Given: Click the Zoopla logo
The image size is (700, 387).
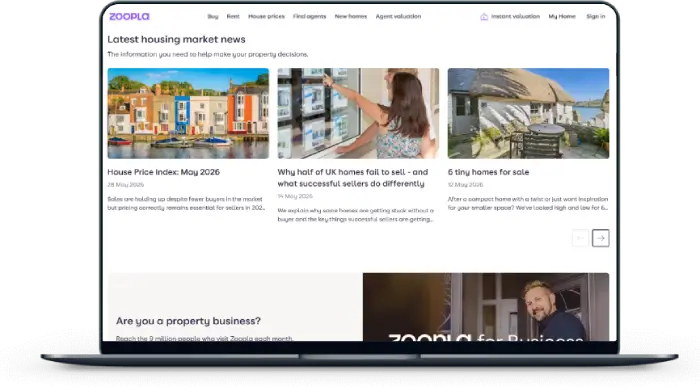Looking at the screenshot, I should pyautogui.click(x=129, y=17).
